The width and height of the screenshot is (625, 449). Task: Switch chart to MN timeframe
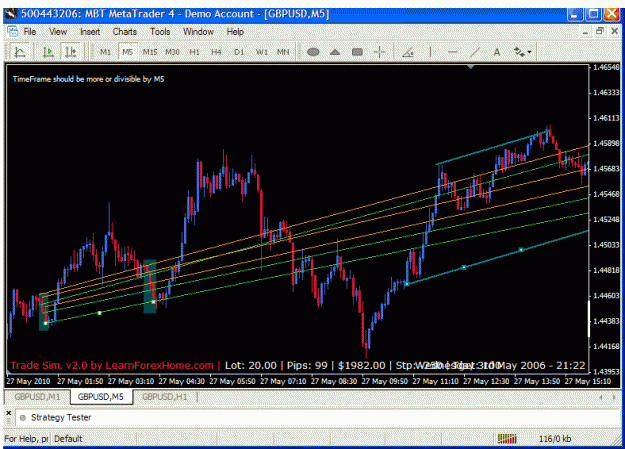[x=283, y=52]
